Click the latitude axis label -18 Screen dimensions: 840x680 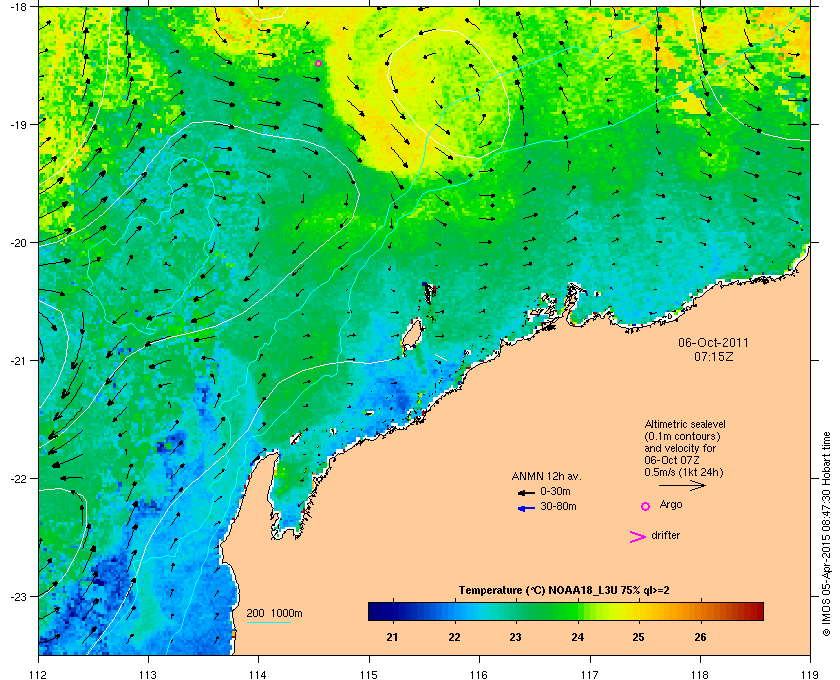(18, 6)
